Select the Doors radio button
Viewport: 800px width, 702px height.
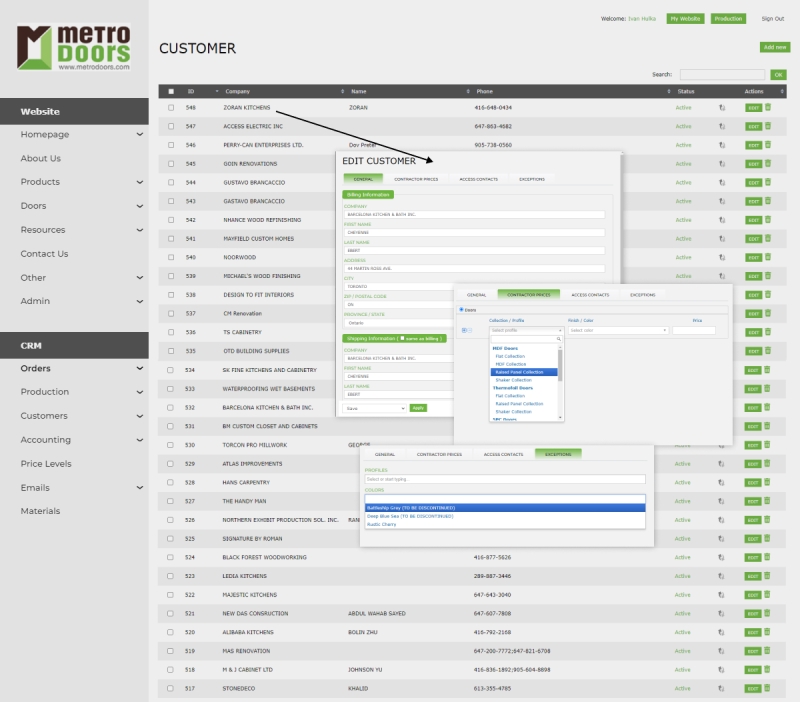(461, 310)
